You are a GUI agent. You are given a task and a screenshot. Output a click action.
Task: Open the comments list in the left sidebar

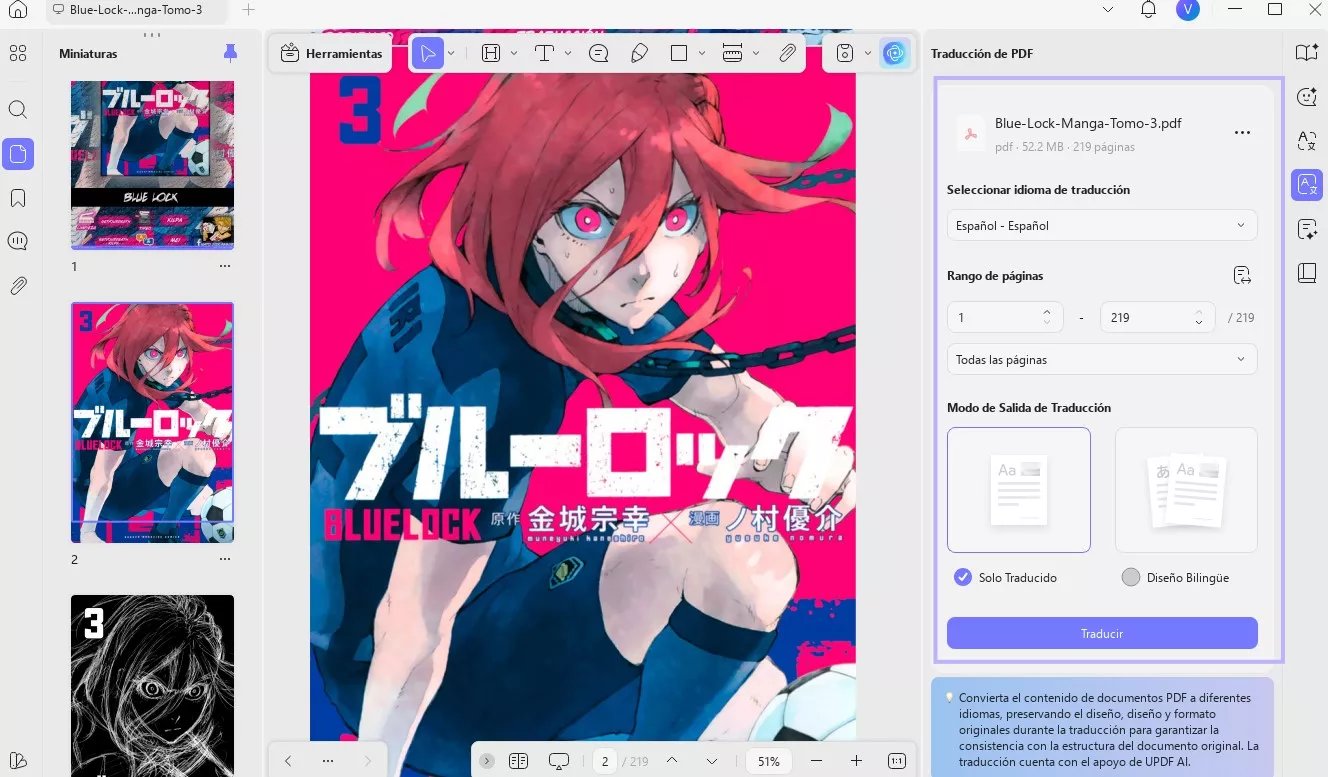click(18, 241)
